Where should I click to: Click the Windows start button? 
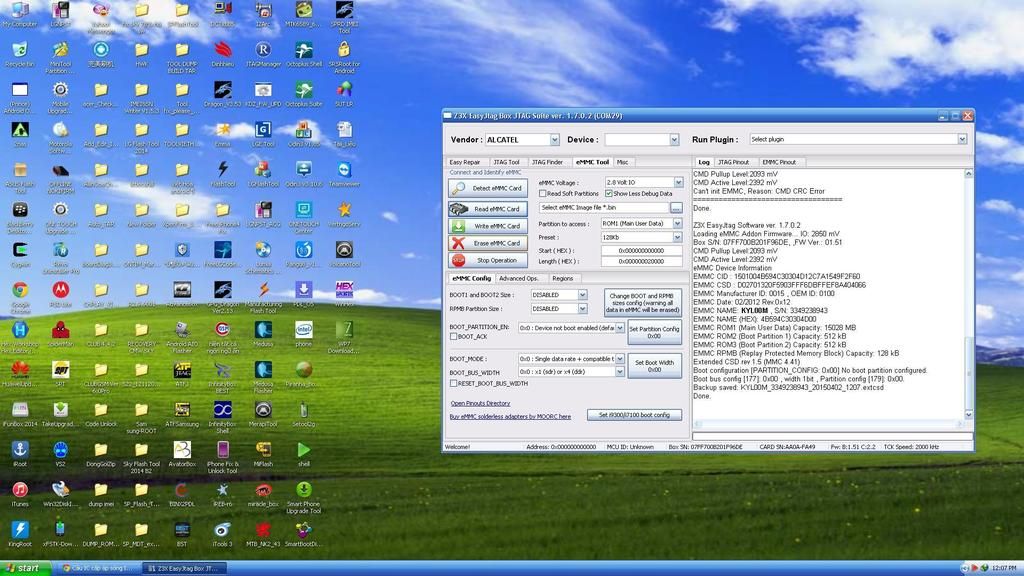pyautogui.click(x=24, y=568)
